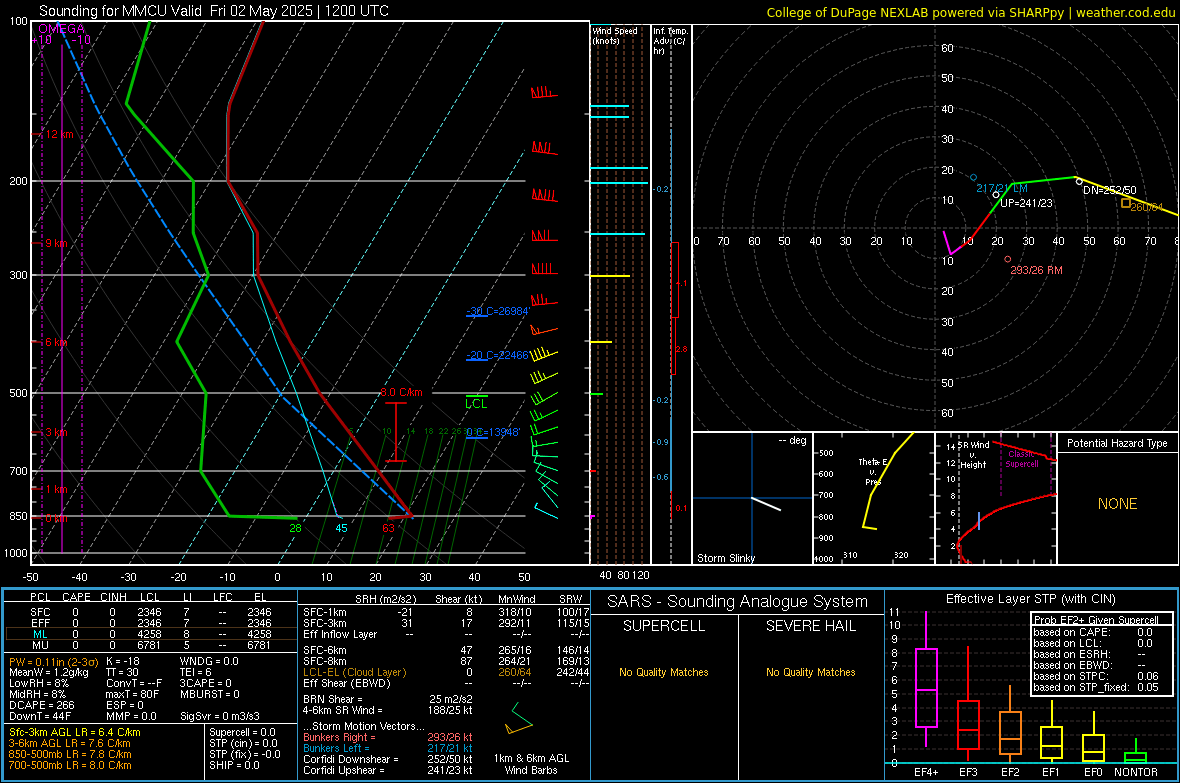Viewport: 1180px width, 783px height.
Task: Click the Effective Layer STP (with CIN) title
Action: [x=1030, y=599]
